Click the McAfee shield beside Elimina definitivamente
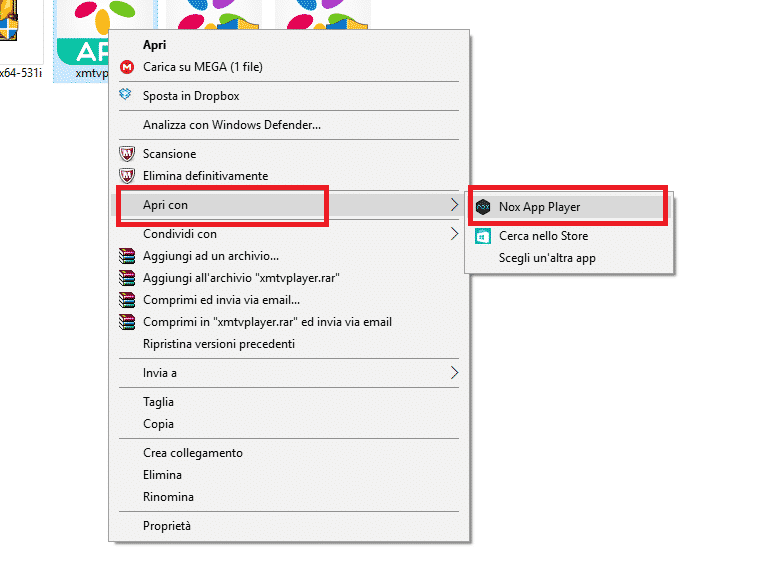 (x=127, y=175)
